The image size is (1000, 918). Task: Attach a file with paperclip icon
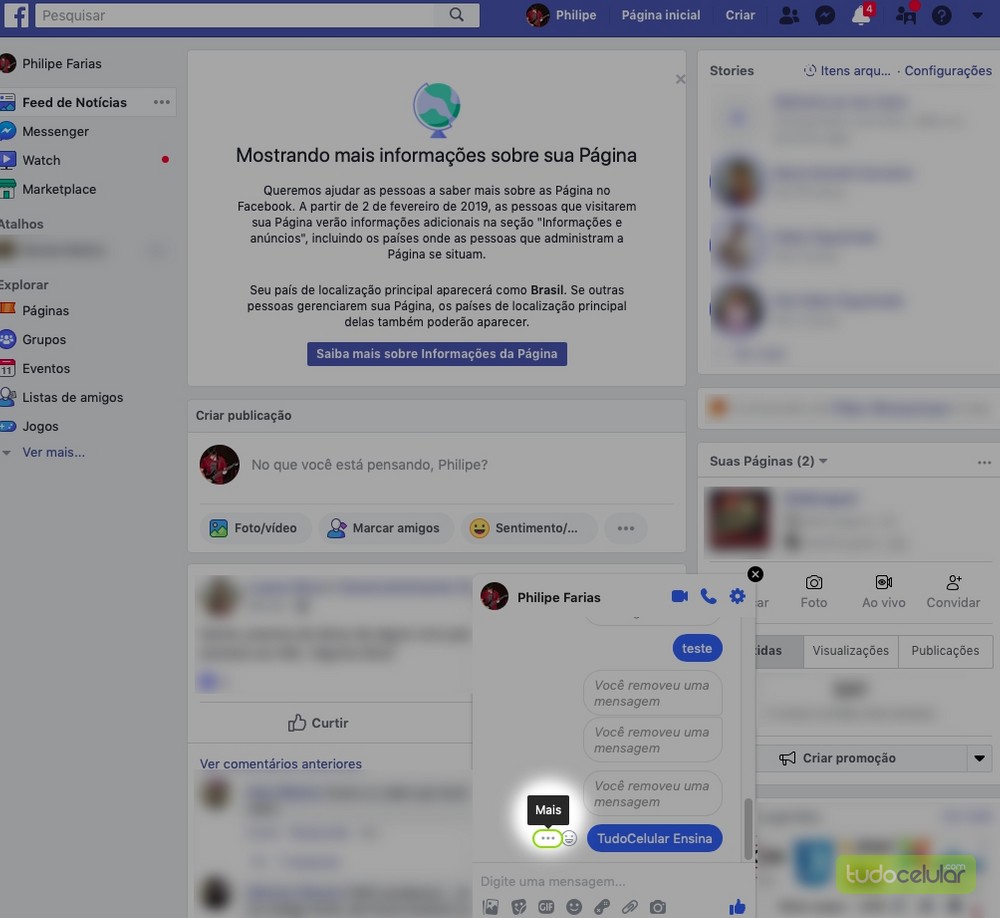629,907
